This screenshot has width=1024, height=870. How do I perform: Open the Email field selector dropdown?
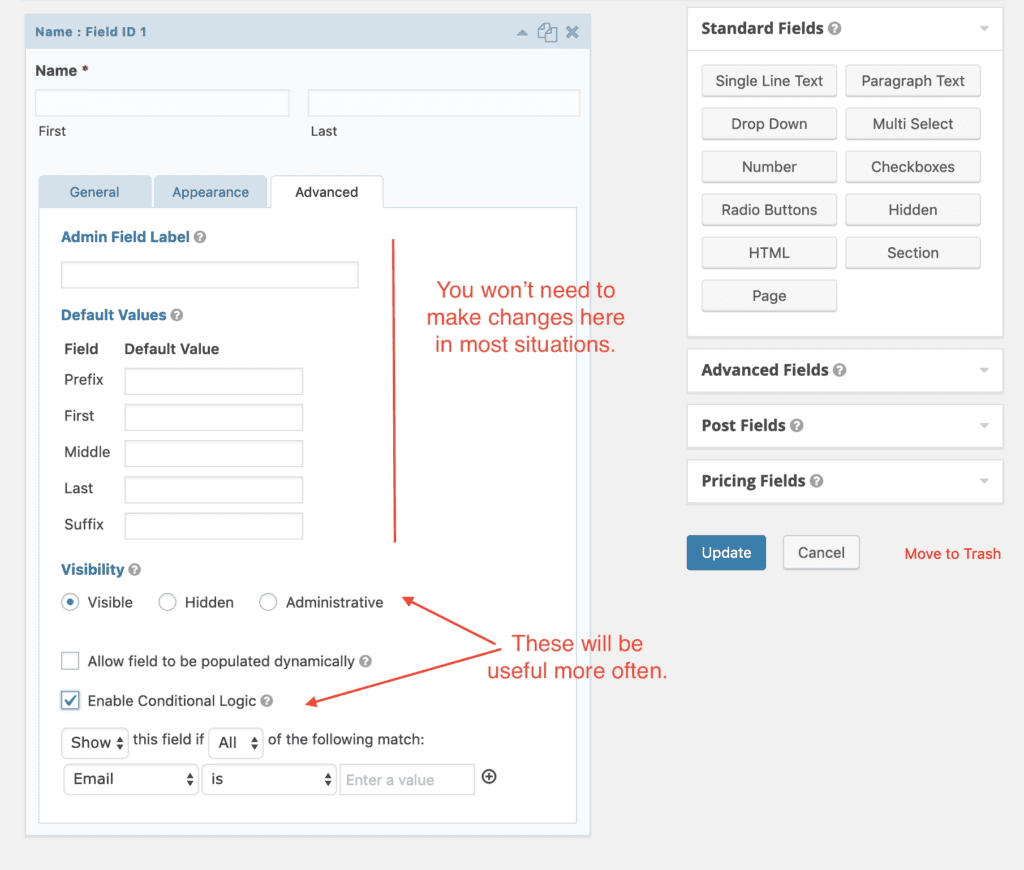coord(131,779)
